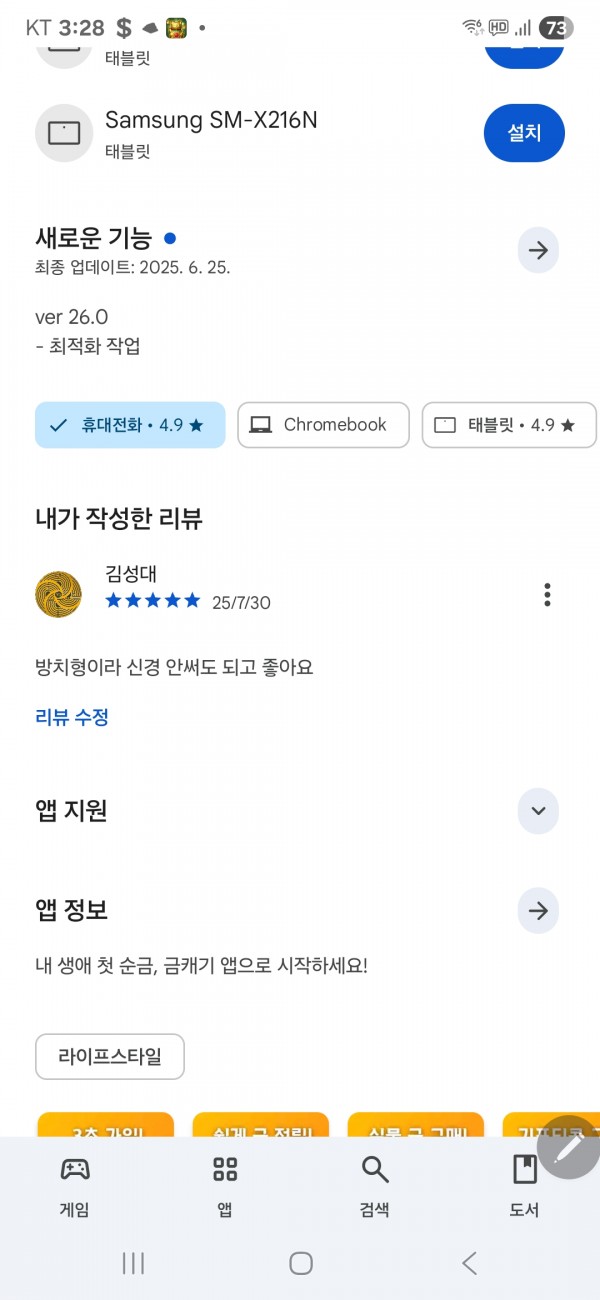Open the 도서 bookmark icon
Screen dimensions: 600x1300
(524, 1169)
